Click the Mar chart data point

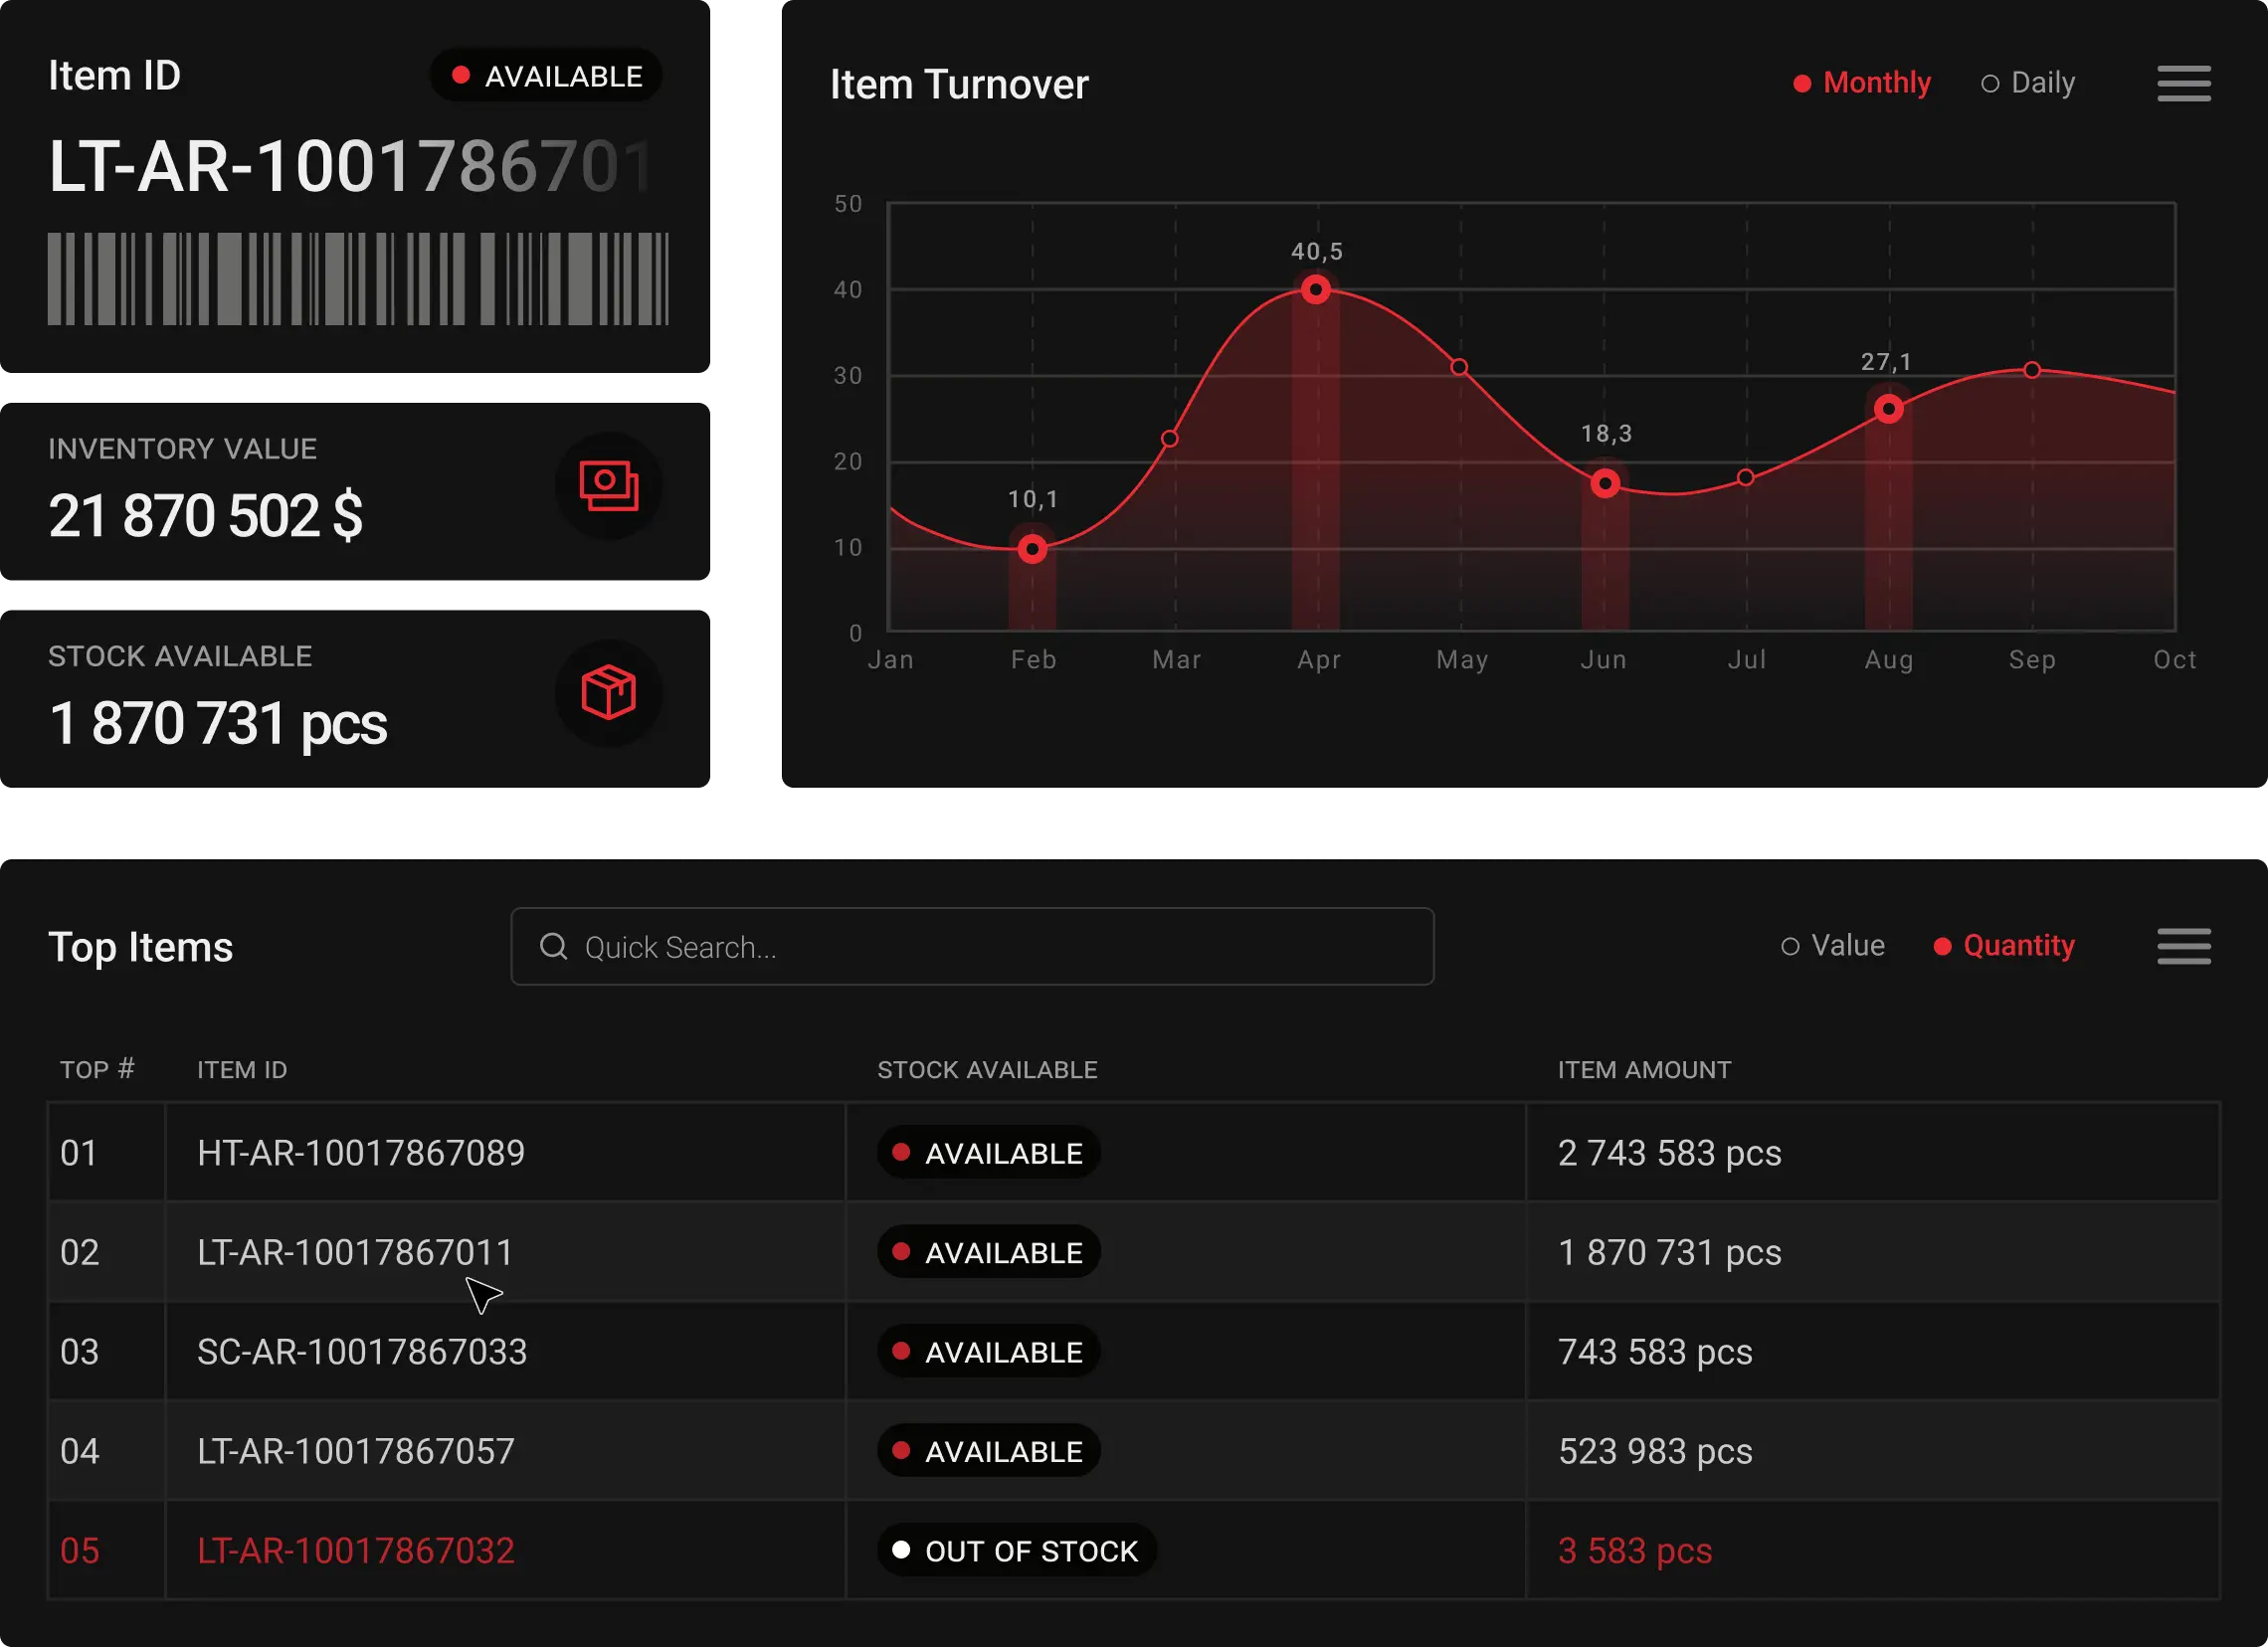[x=1169, y=438]
